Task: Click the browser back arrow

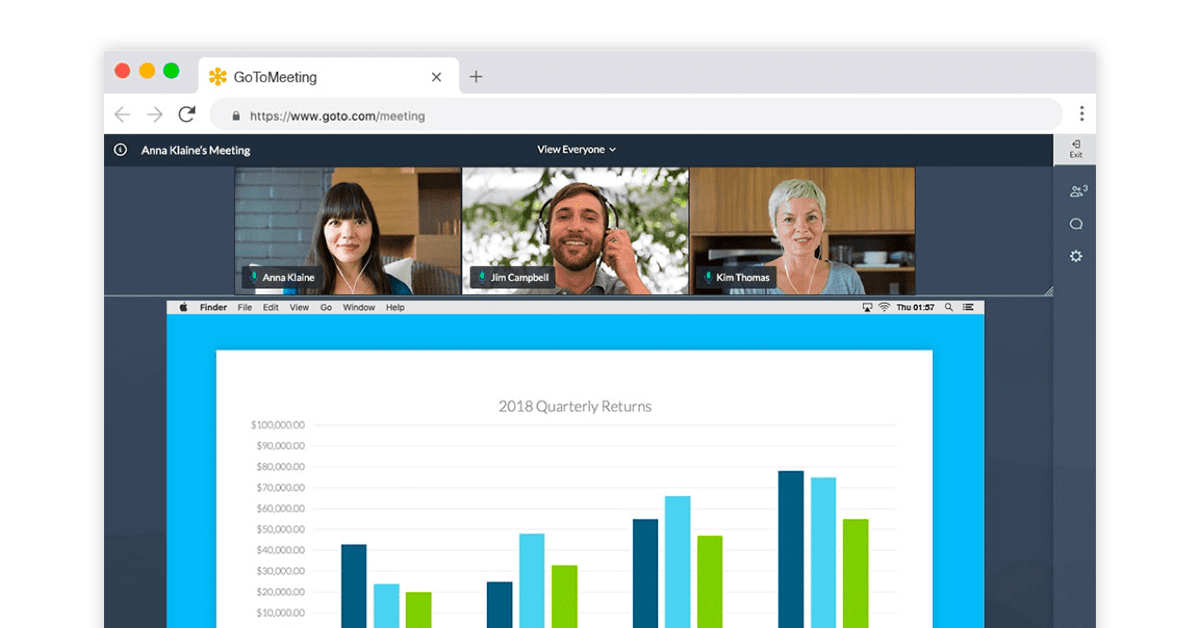Action: pyautogui.click(x=122, y=115)
